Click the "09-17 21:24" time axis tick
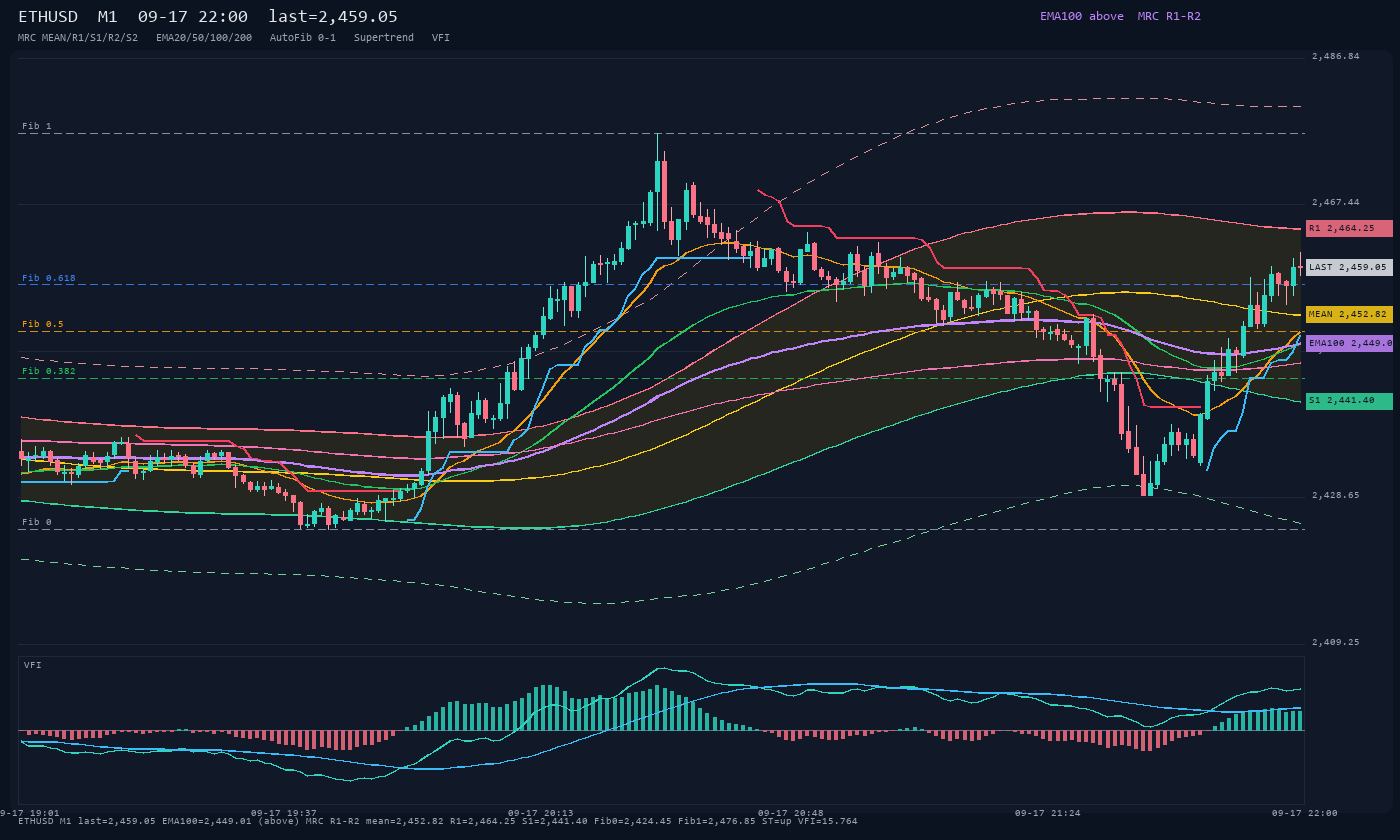The width and height of the screenshot is (1400, 840). tap(1048, 813)
